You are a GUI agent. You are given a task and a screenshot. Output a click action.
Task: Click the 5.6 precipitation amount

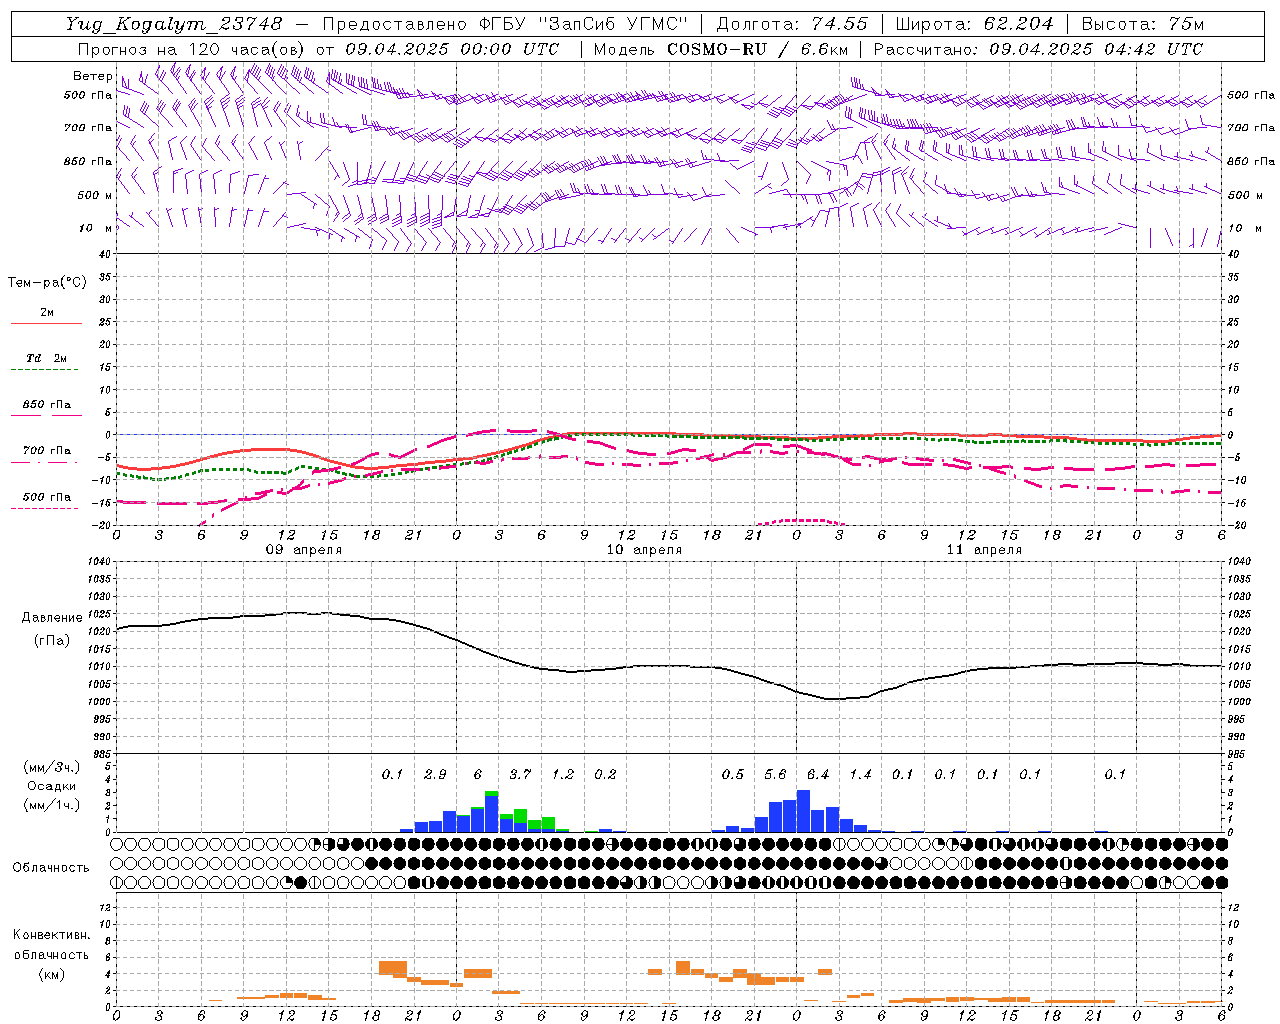click(775, 775)
